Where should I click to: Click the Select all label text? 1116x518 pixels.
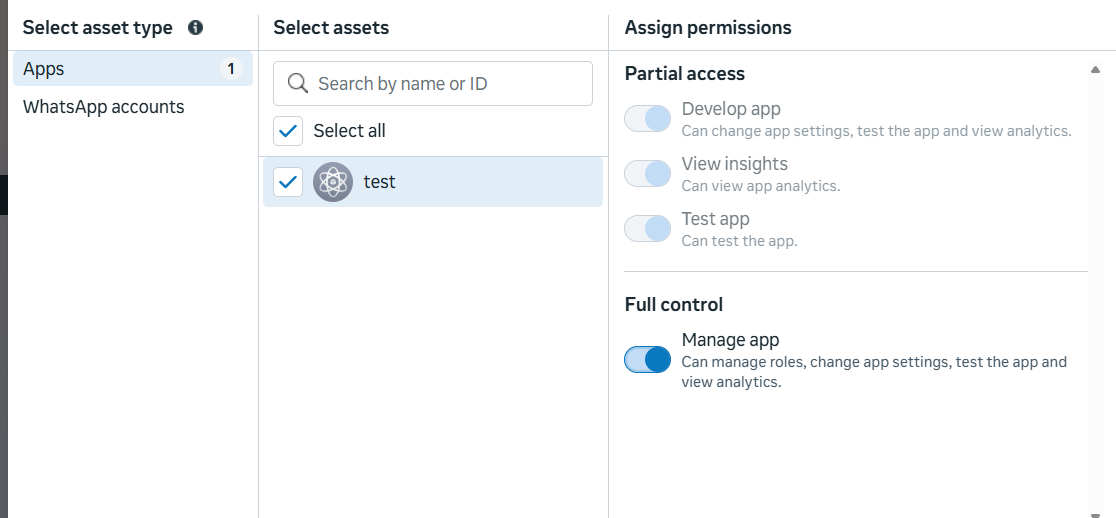tap(349, 131)
